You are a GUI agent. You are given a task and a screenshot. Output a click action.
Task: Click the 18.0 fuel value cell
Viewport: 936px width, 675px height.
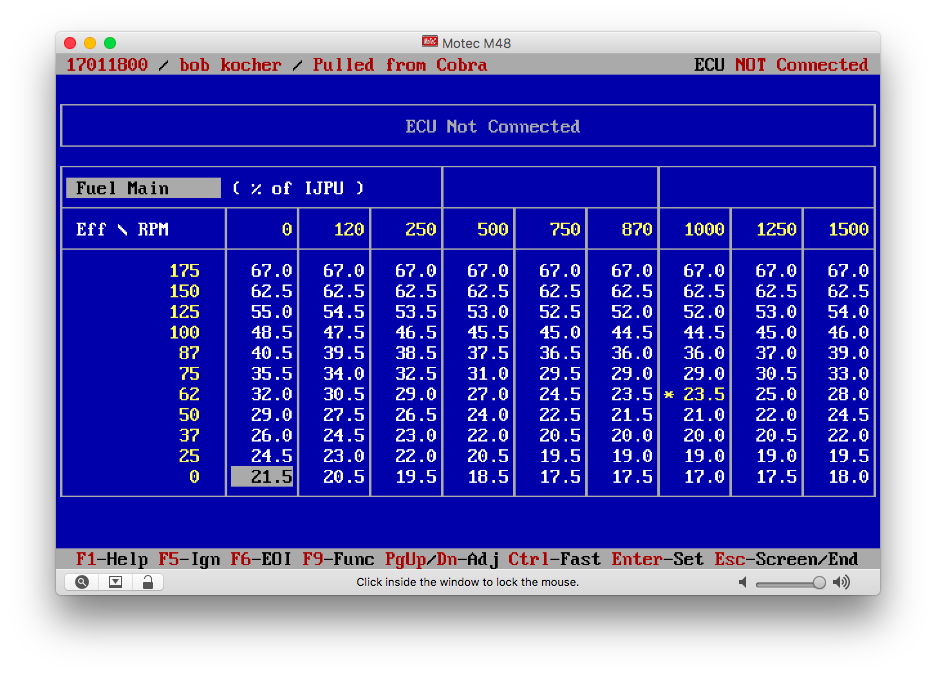click(x=848, y=476)
